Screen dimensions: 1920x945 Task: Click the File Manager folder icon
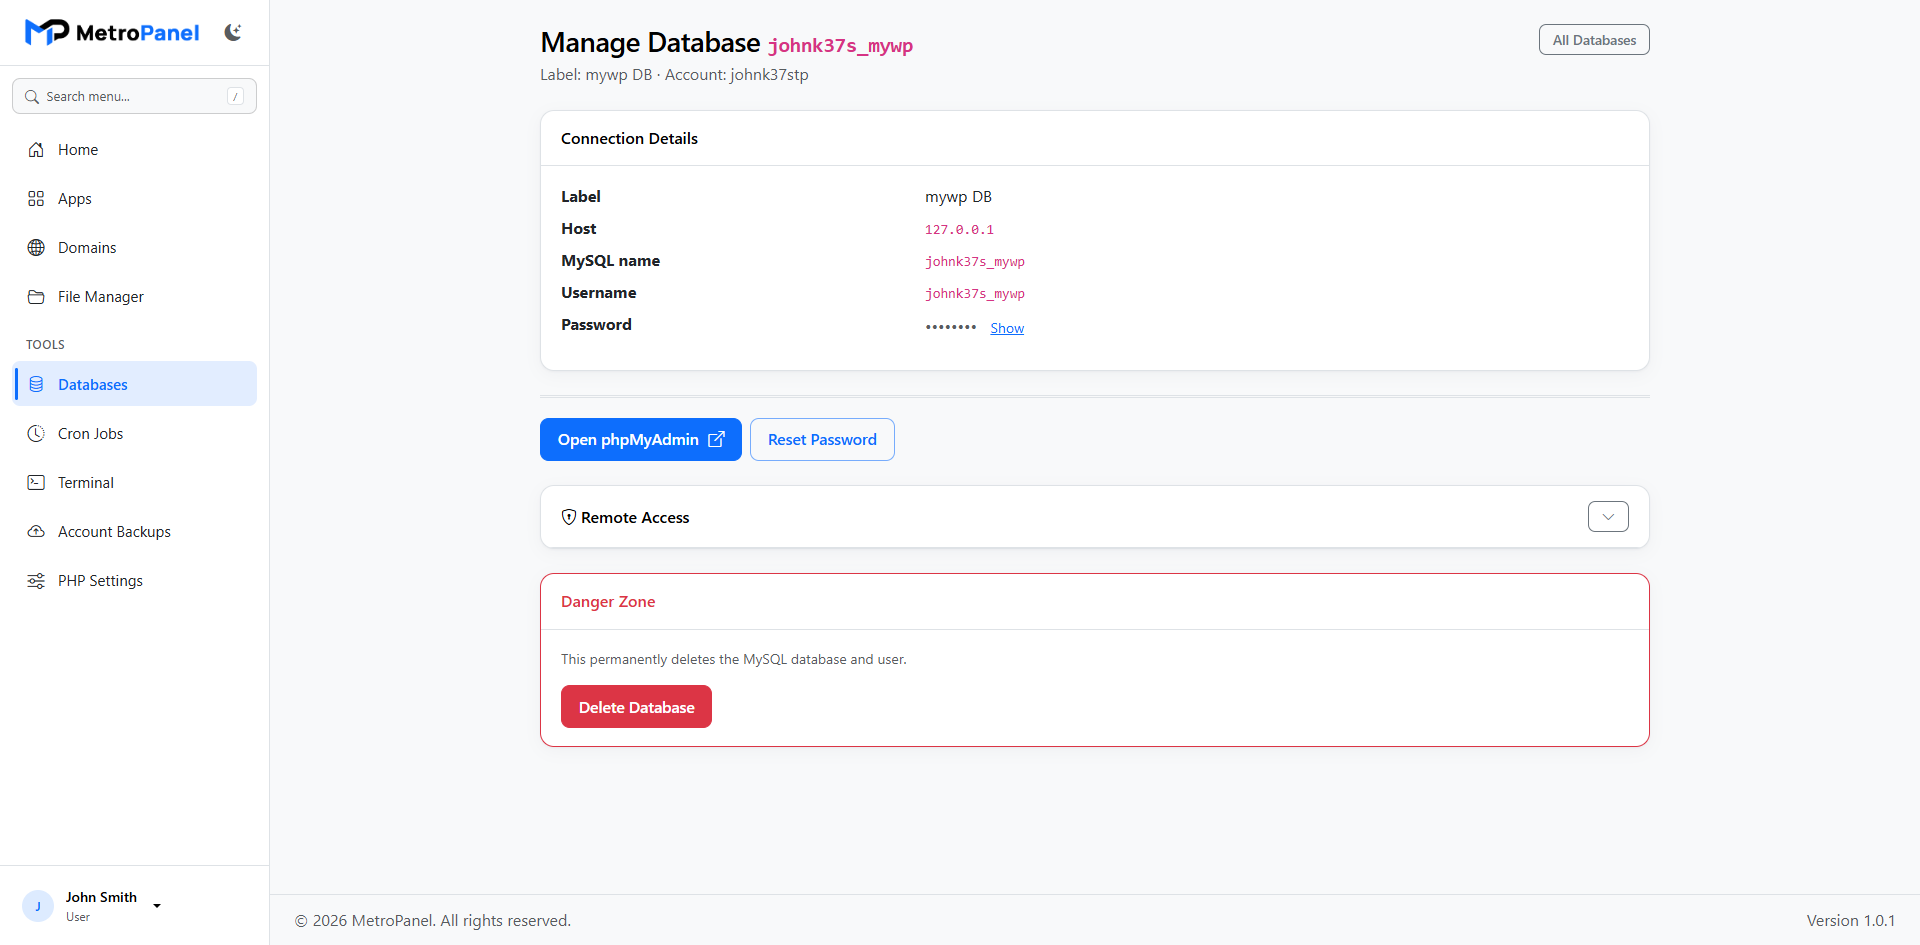(x=36, y=297)
